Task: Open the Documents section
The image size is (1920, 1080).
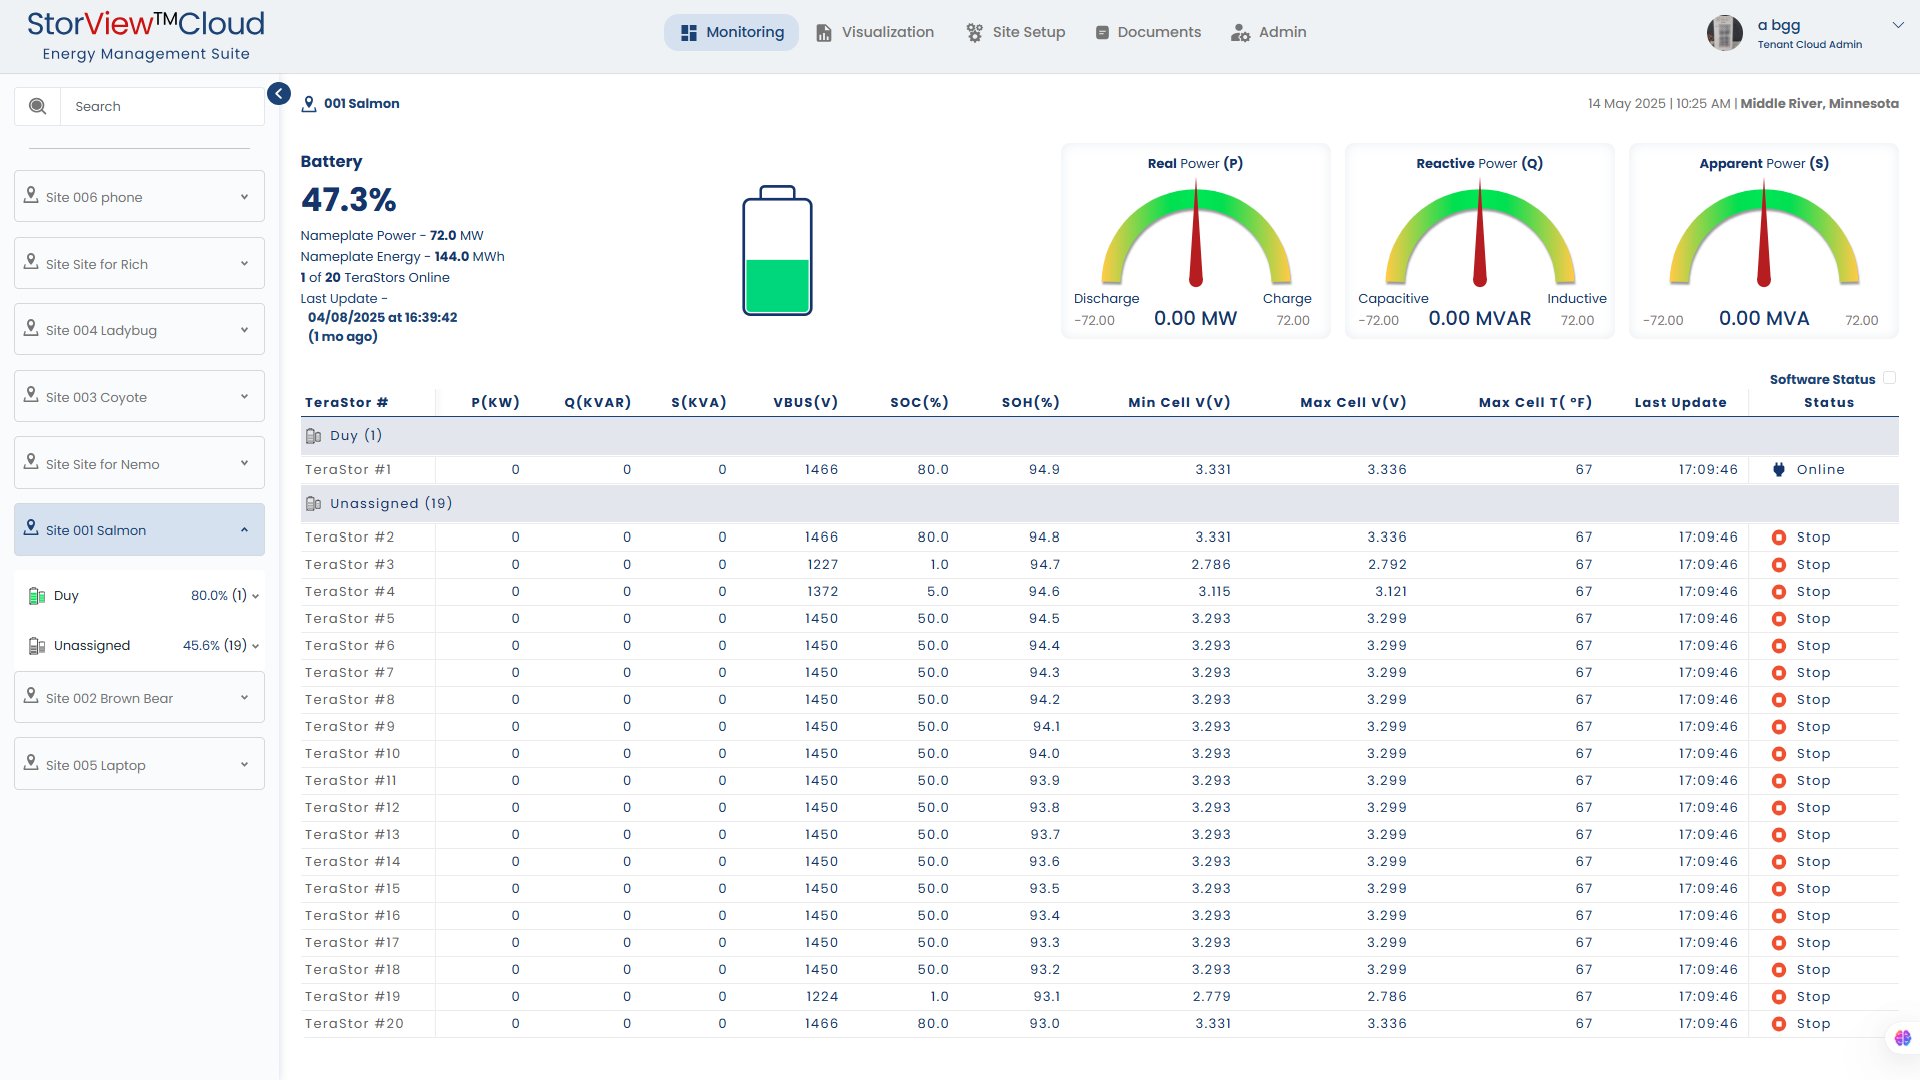Action: 1148,32
